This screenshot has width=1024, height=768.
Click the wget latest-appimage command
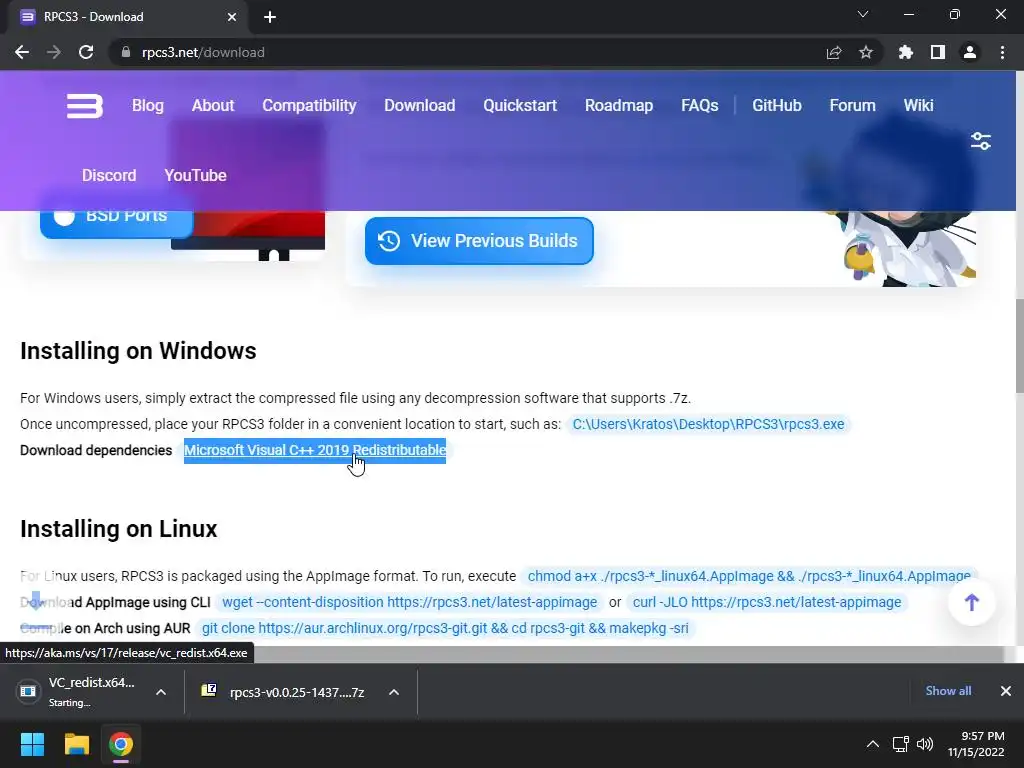409,602
